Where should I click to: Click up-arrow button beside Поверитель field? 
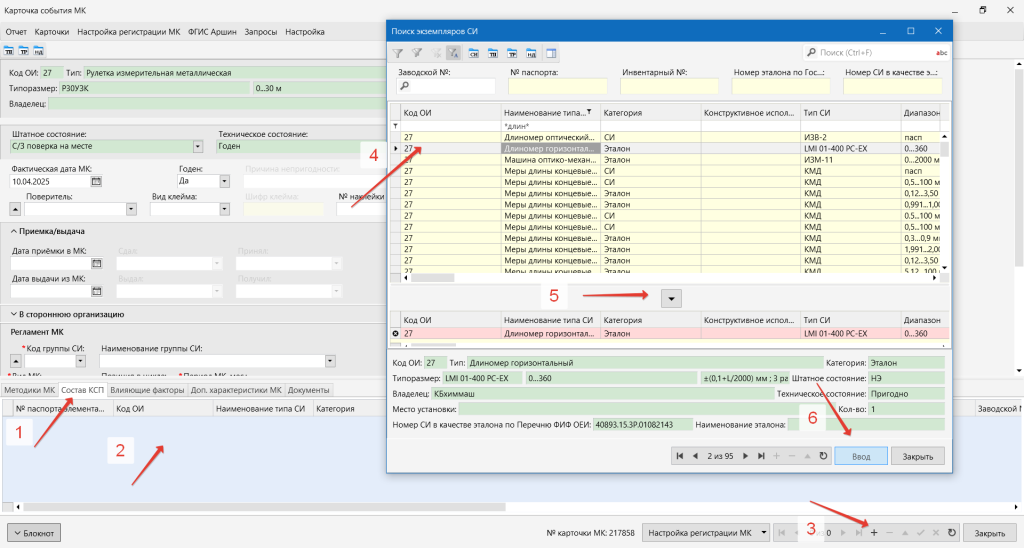[x=15, y=210]
